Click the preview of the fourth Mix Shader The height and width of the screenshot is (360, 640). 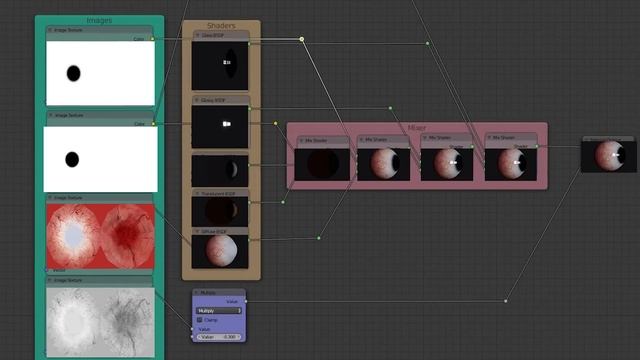pyautogui.click(x=511, y=164)
